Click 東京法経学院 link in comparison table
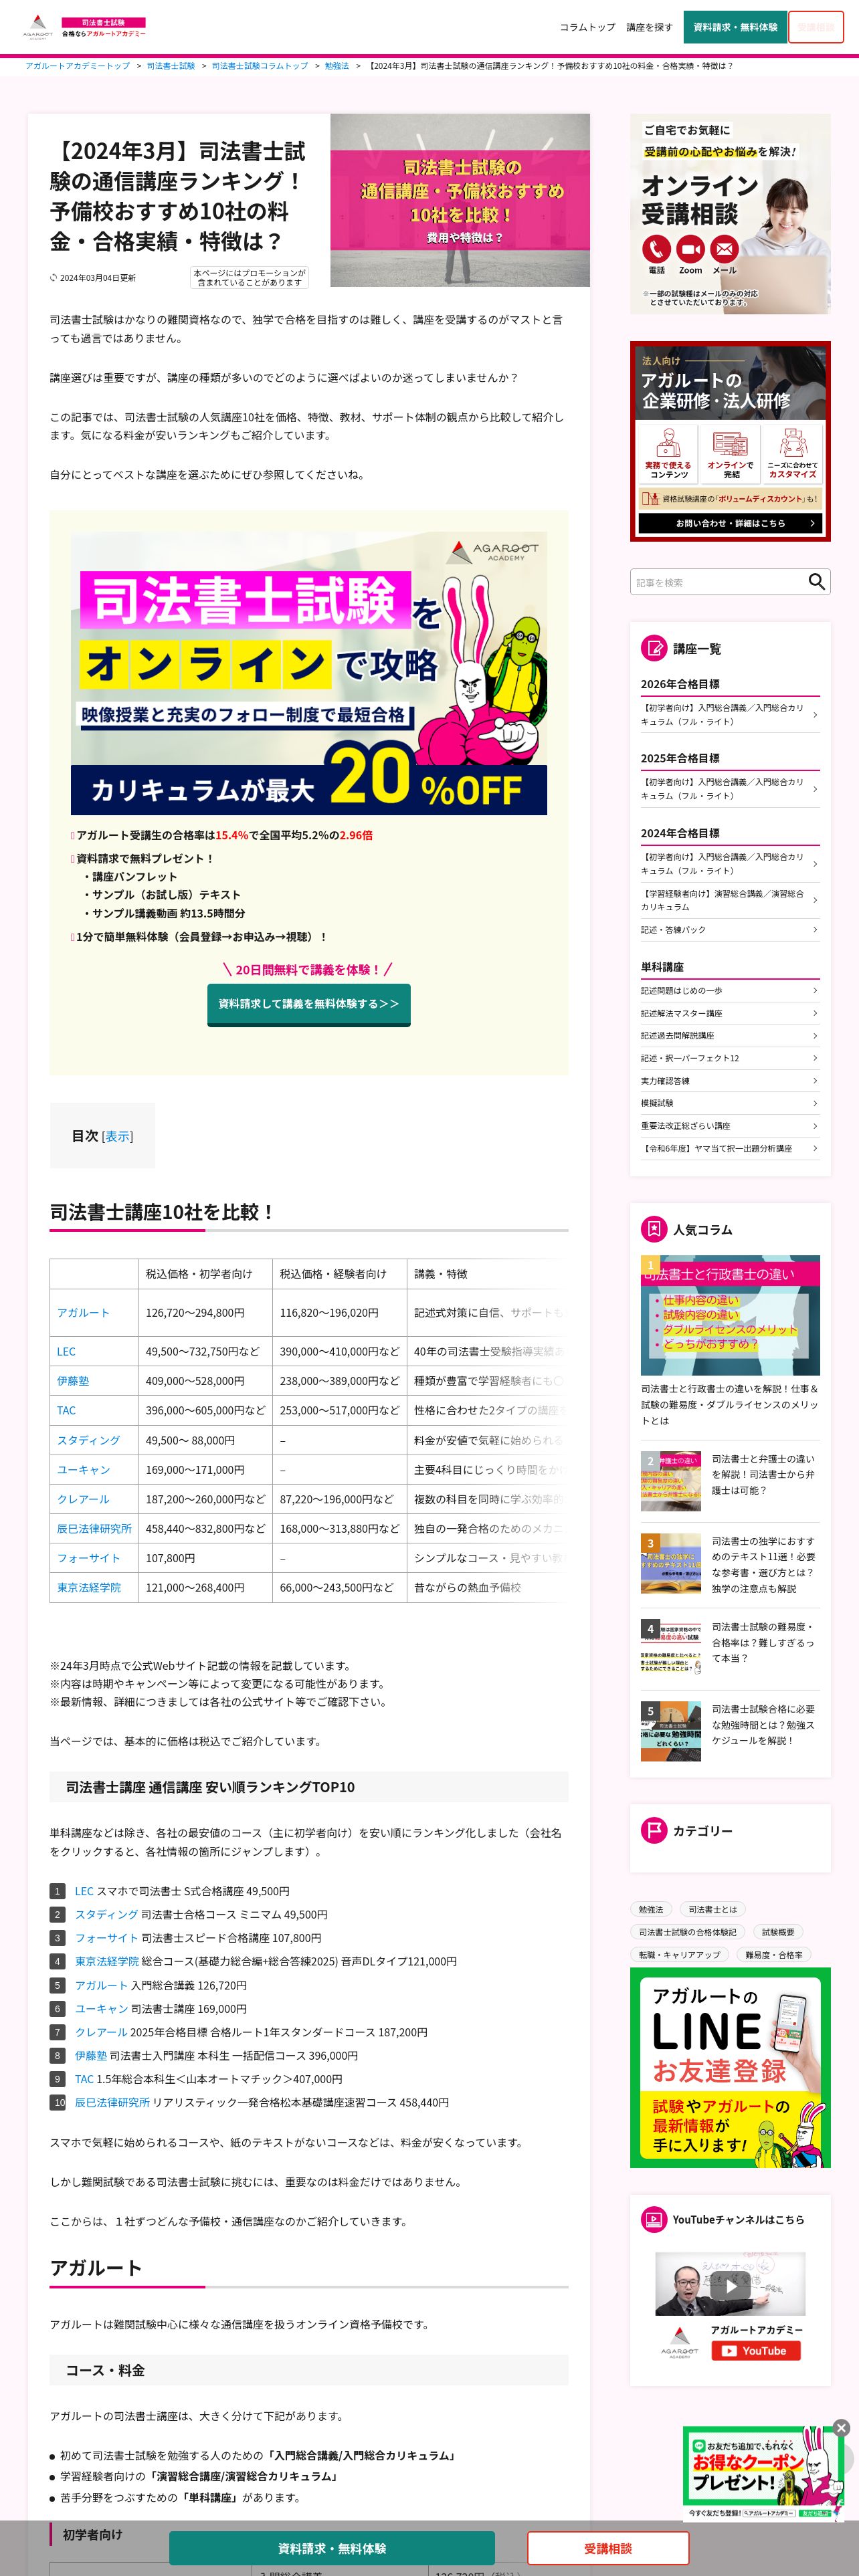The width and height of the screenshot is (859, 2576). pos(89,1587)
